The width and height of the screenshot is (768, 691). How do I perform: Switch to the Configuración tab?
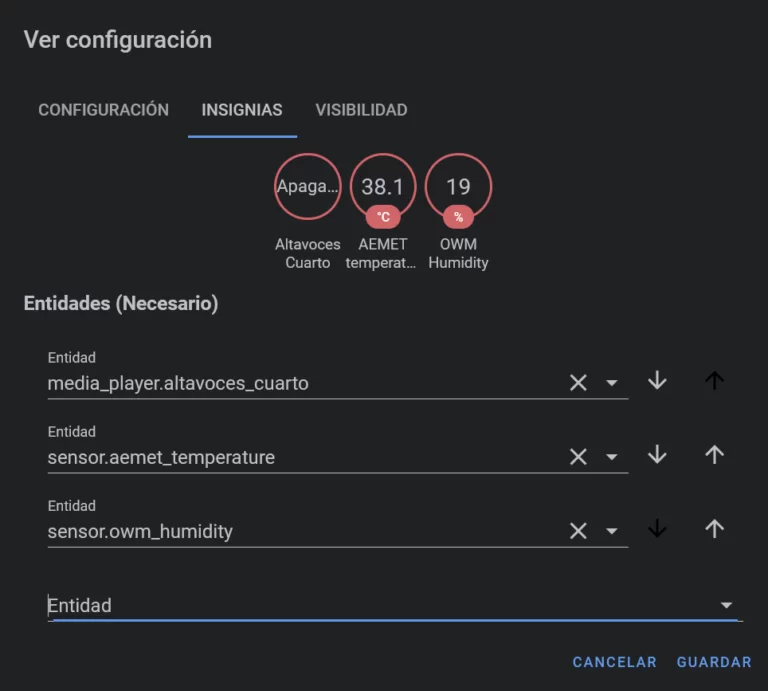[x=103, y=110]
